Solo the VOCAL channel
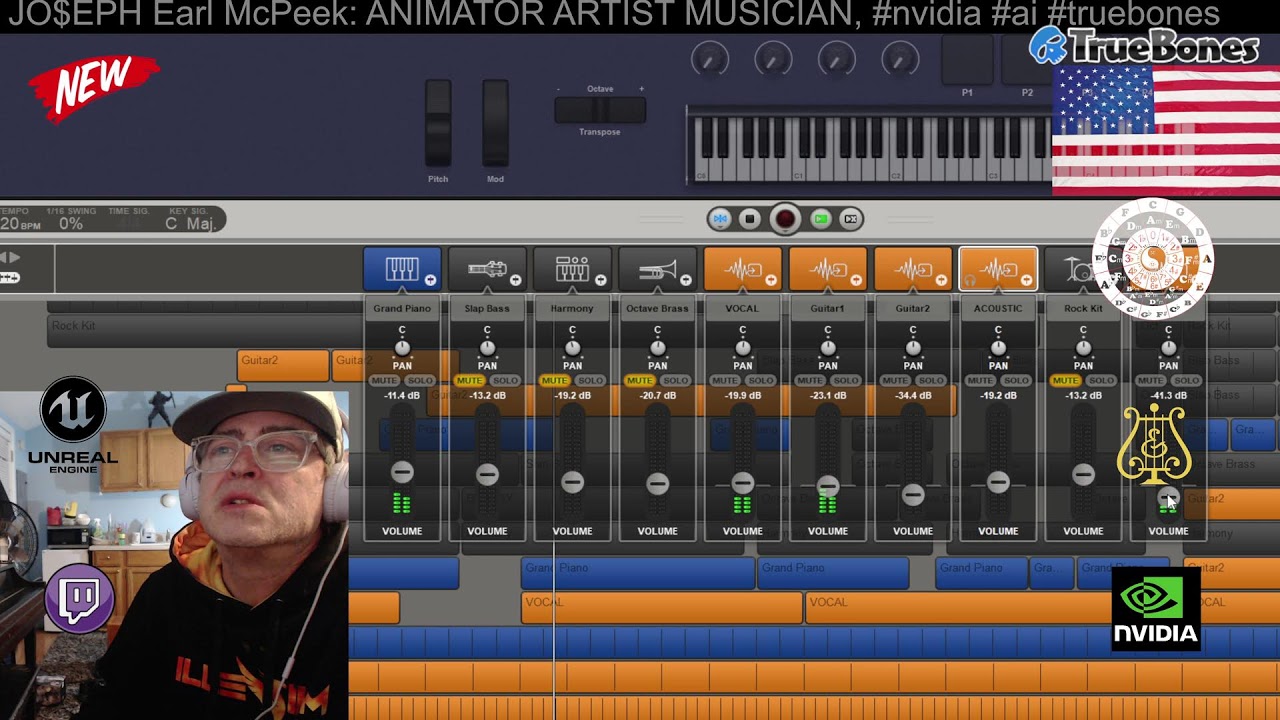This screenshot has height=720, width=1280. 761,380
